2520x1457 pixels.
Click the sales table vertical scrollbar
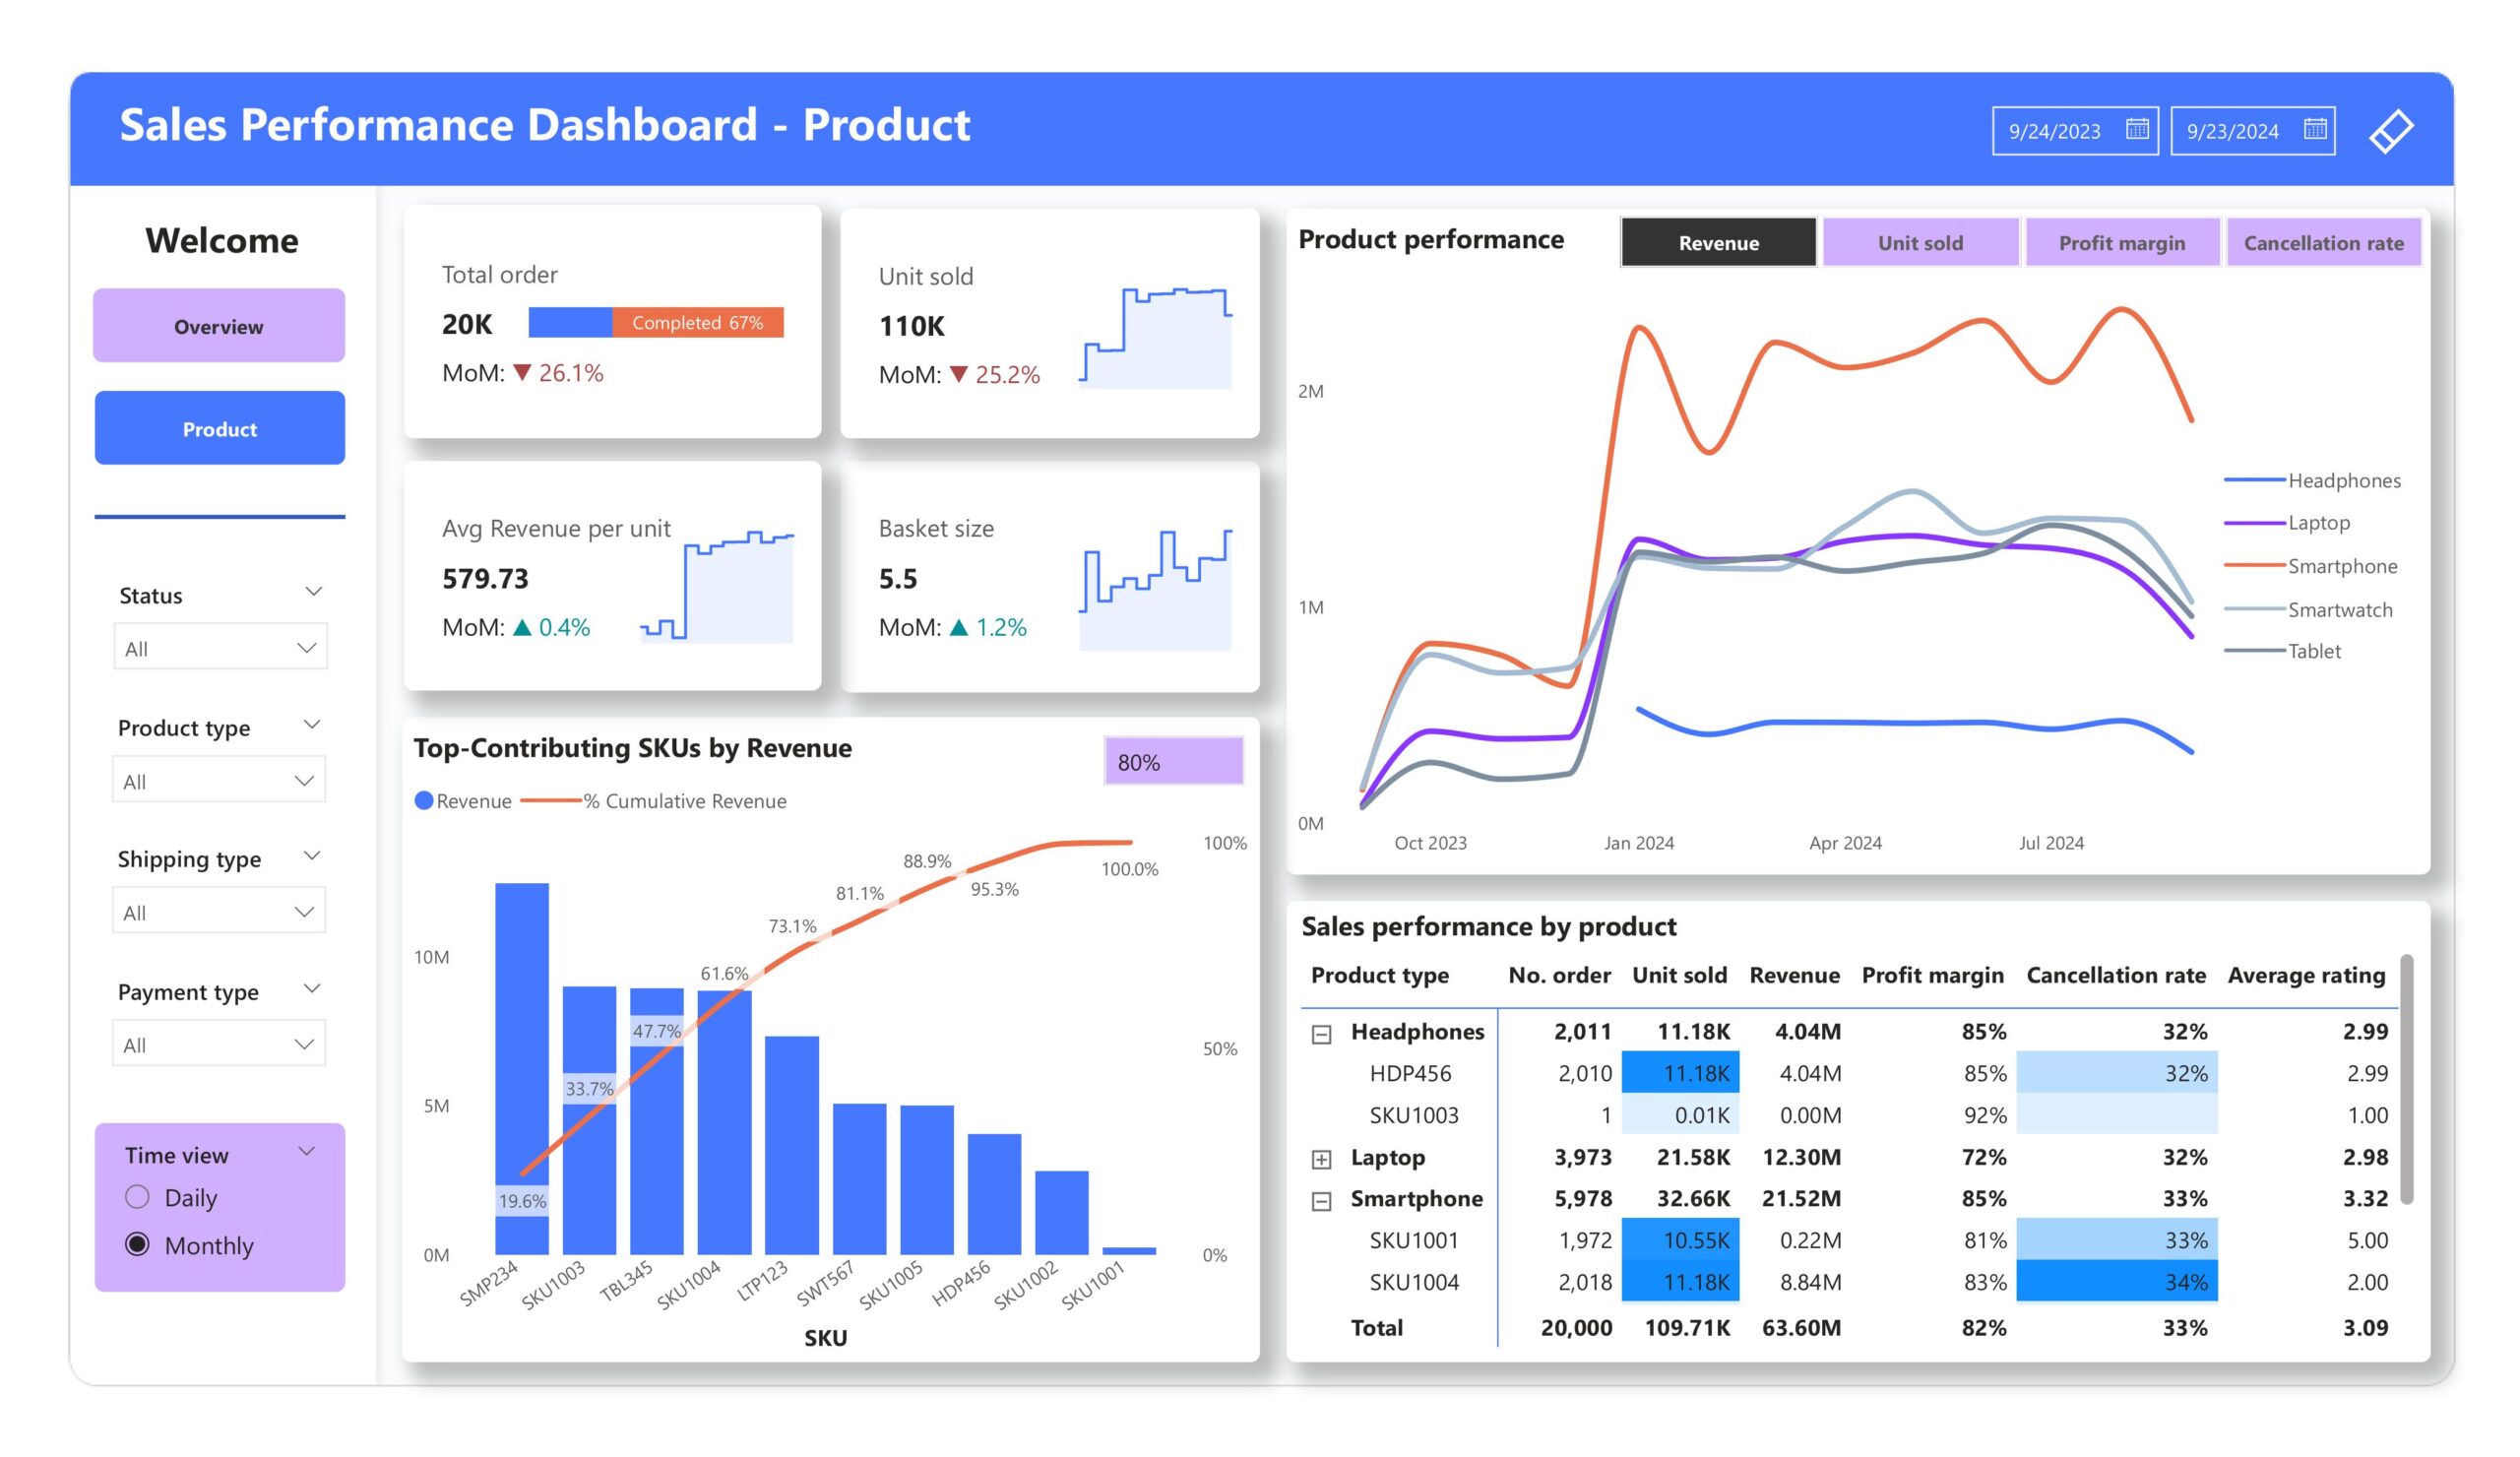2406,1080
